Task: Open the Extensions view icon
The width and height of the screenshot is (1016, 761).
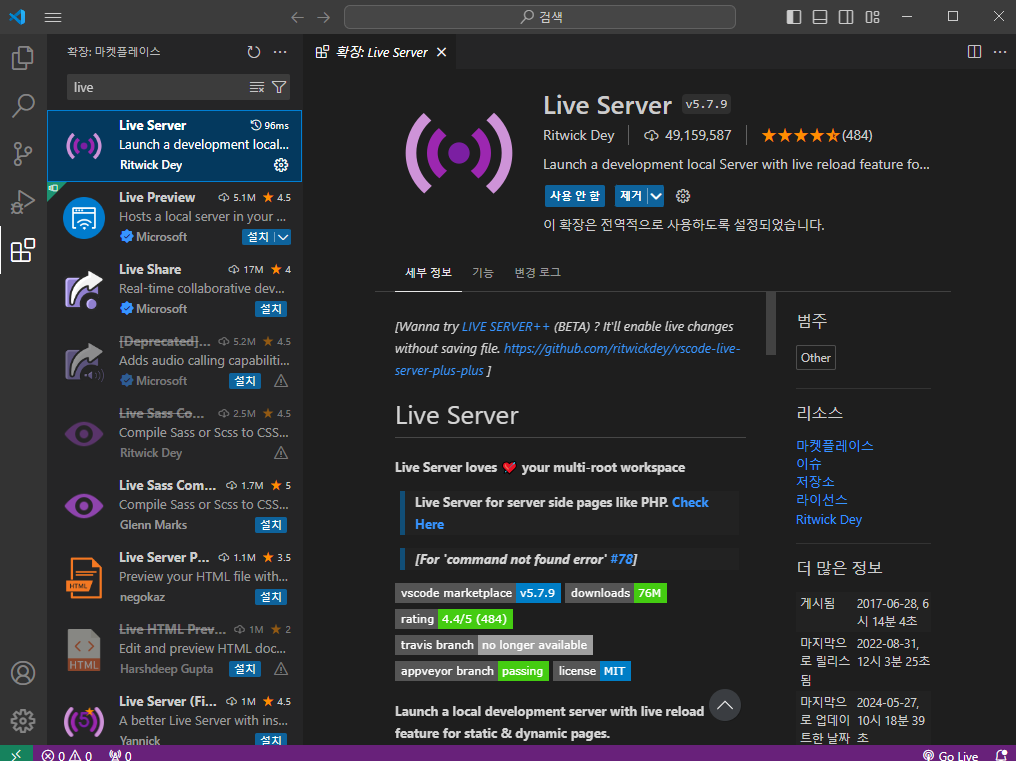Action: click(x=23, y=250)
